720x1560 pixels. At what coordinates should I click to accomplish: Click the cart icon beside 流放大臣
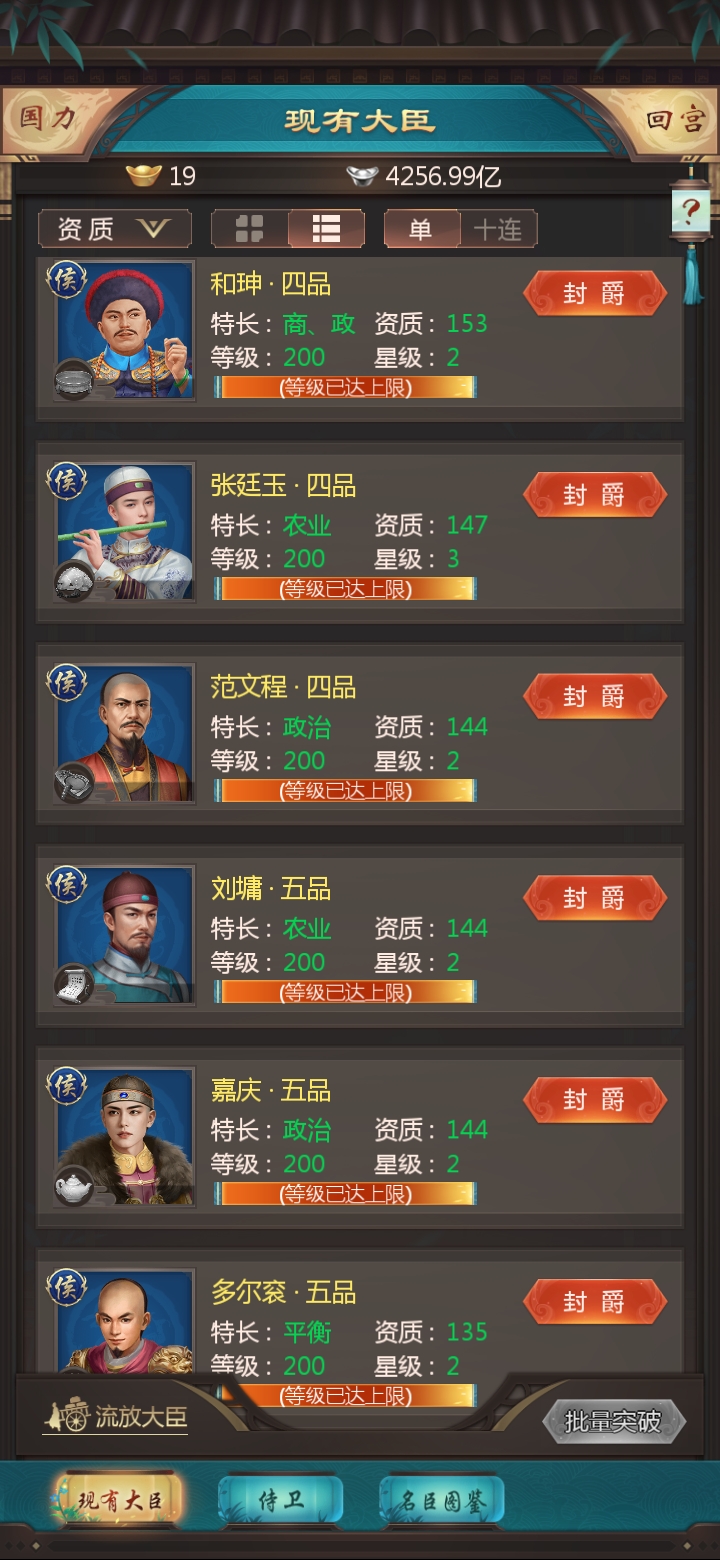tap(66, 1415)
